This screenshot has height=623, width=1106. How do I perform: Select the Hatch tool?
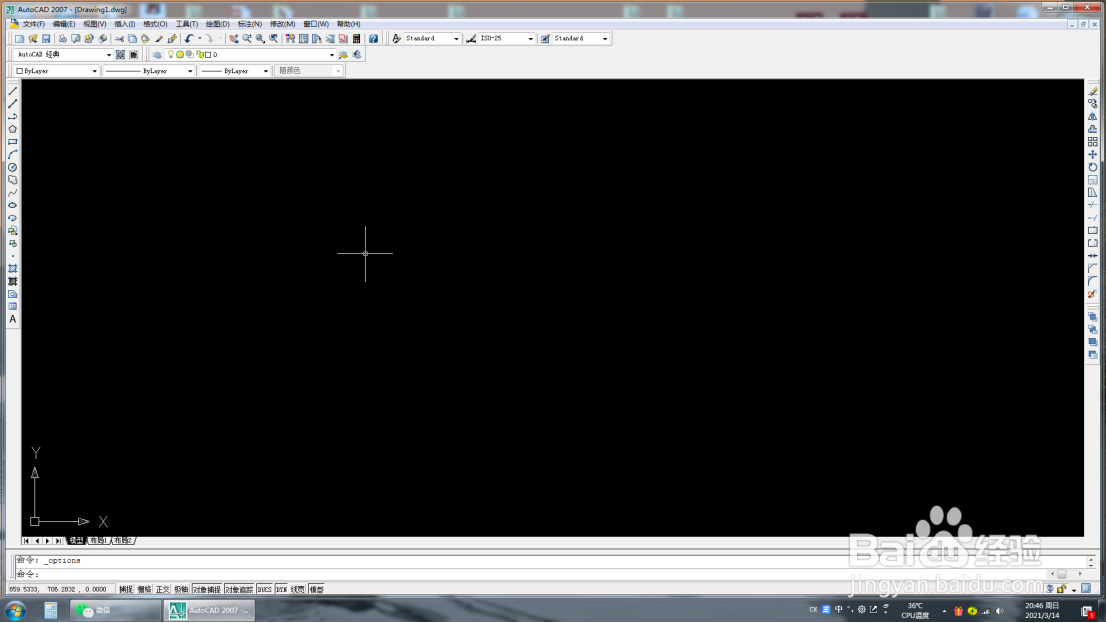pyautogui.click(x=12, y=269)
